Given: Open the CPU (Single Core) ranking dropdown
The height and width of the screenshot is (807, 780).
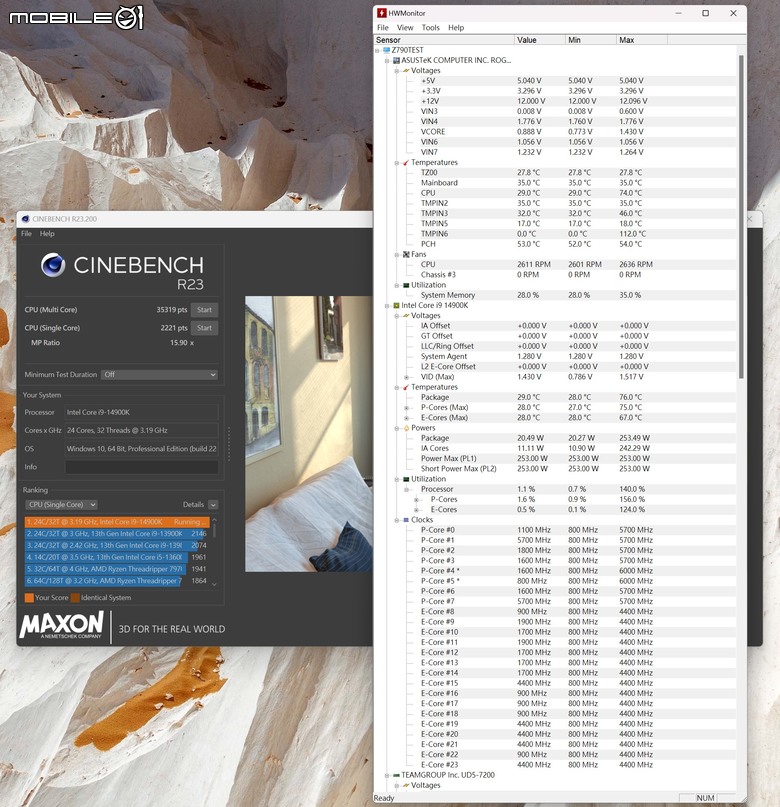Looking at the screenshot, I should pos(61,505).
